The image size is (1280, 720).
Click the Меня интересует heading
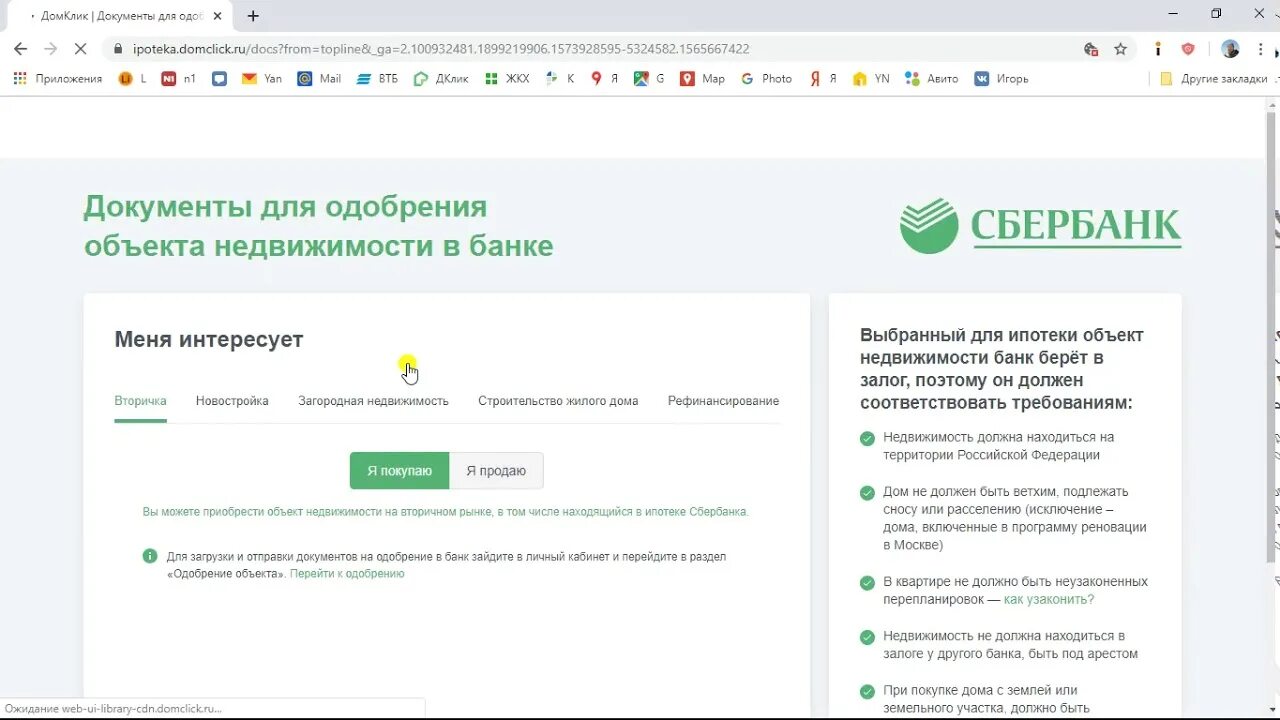click(x=209, y=339)
